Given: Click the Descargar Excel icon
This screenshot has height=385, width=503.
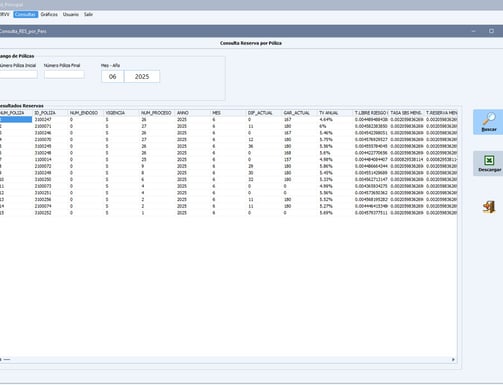Looking at the screenshot, I should tap(489, 160).
